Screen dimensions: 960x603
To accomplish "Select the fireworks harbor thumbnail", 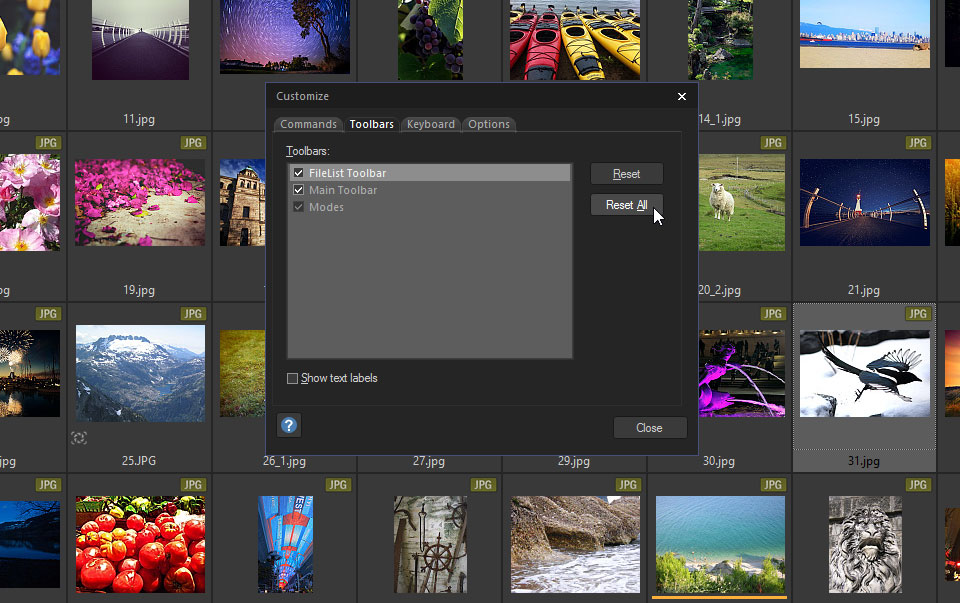I will 30,373.
